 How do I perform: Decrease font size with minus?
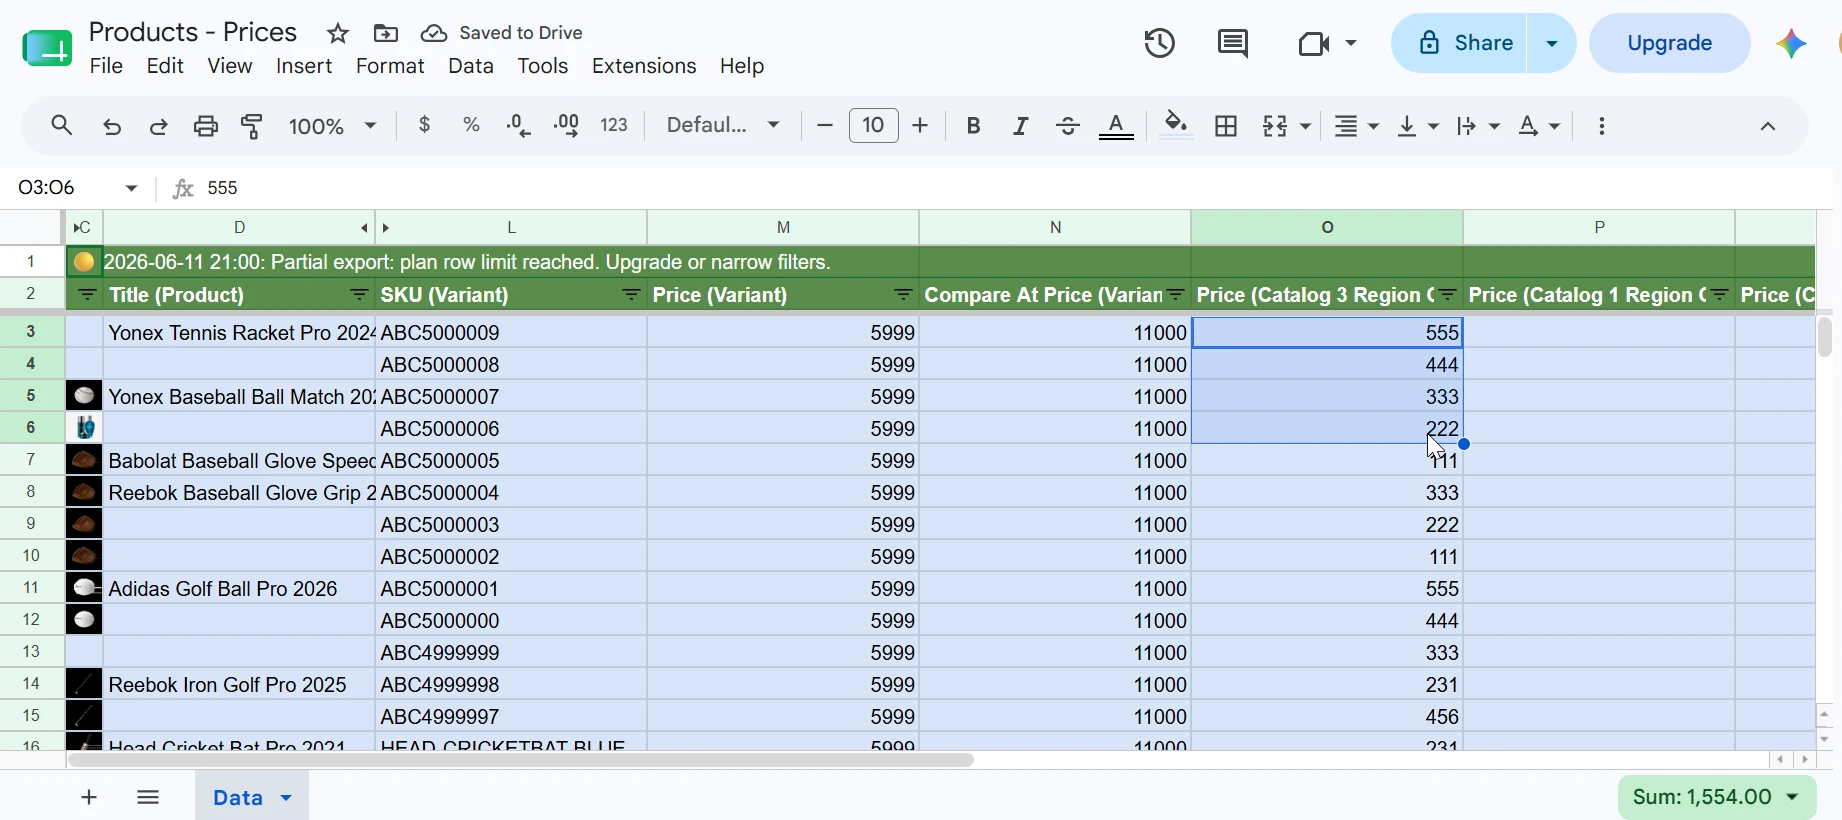coord(825,125)
